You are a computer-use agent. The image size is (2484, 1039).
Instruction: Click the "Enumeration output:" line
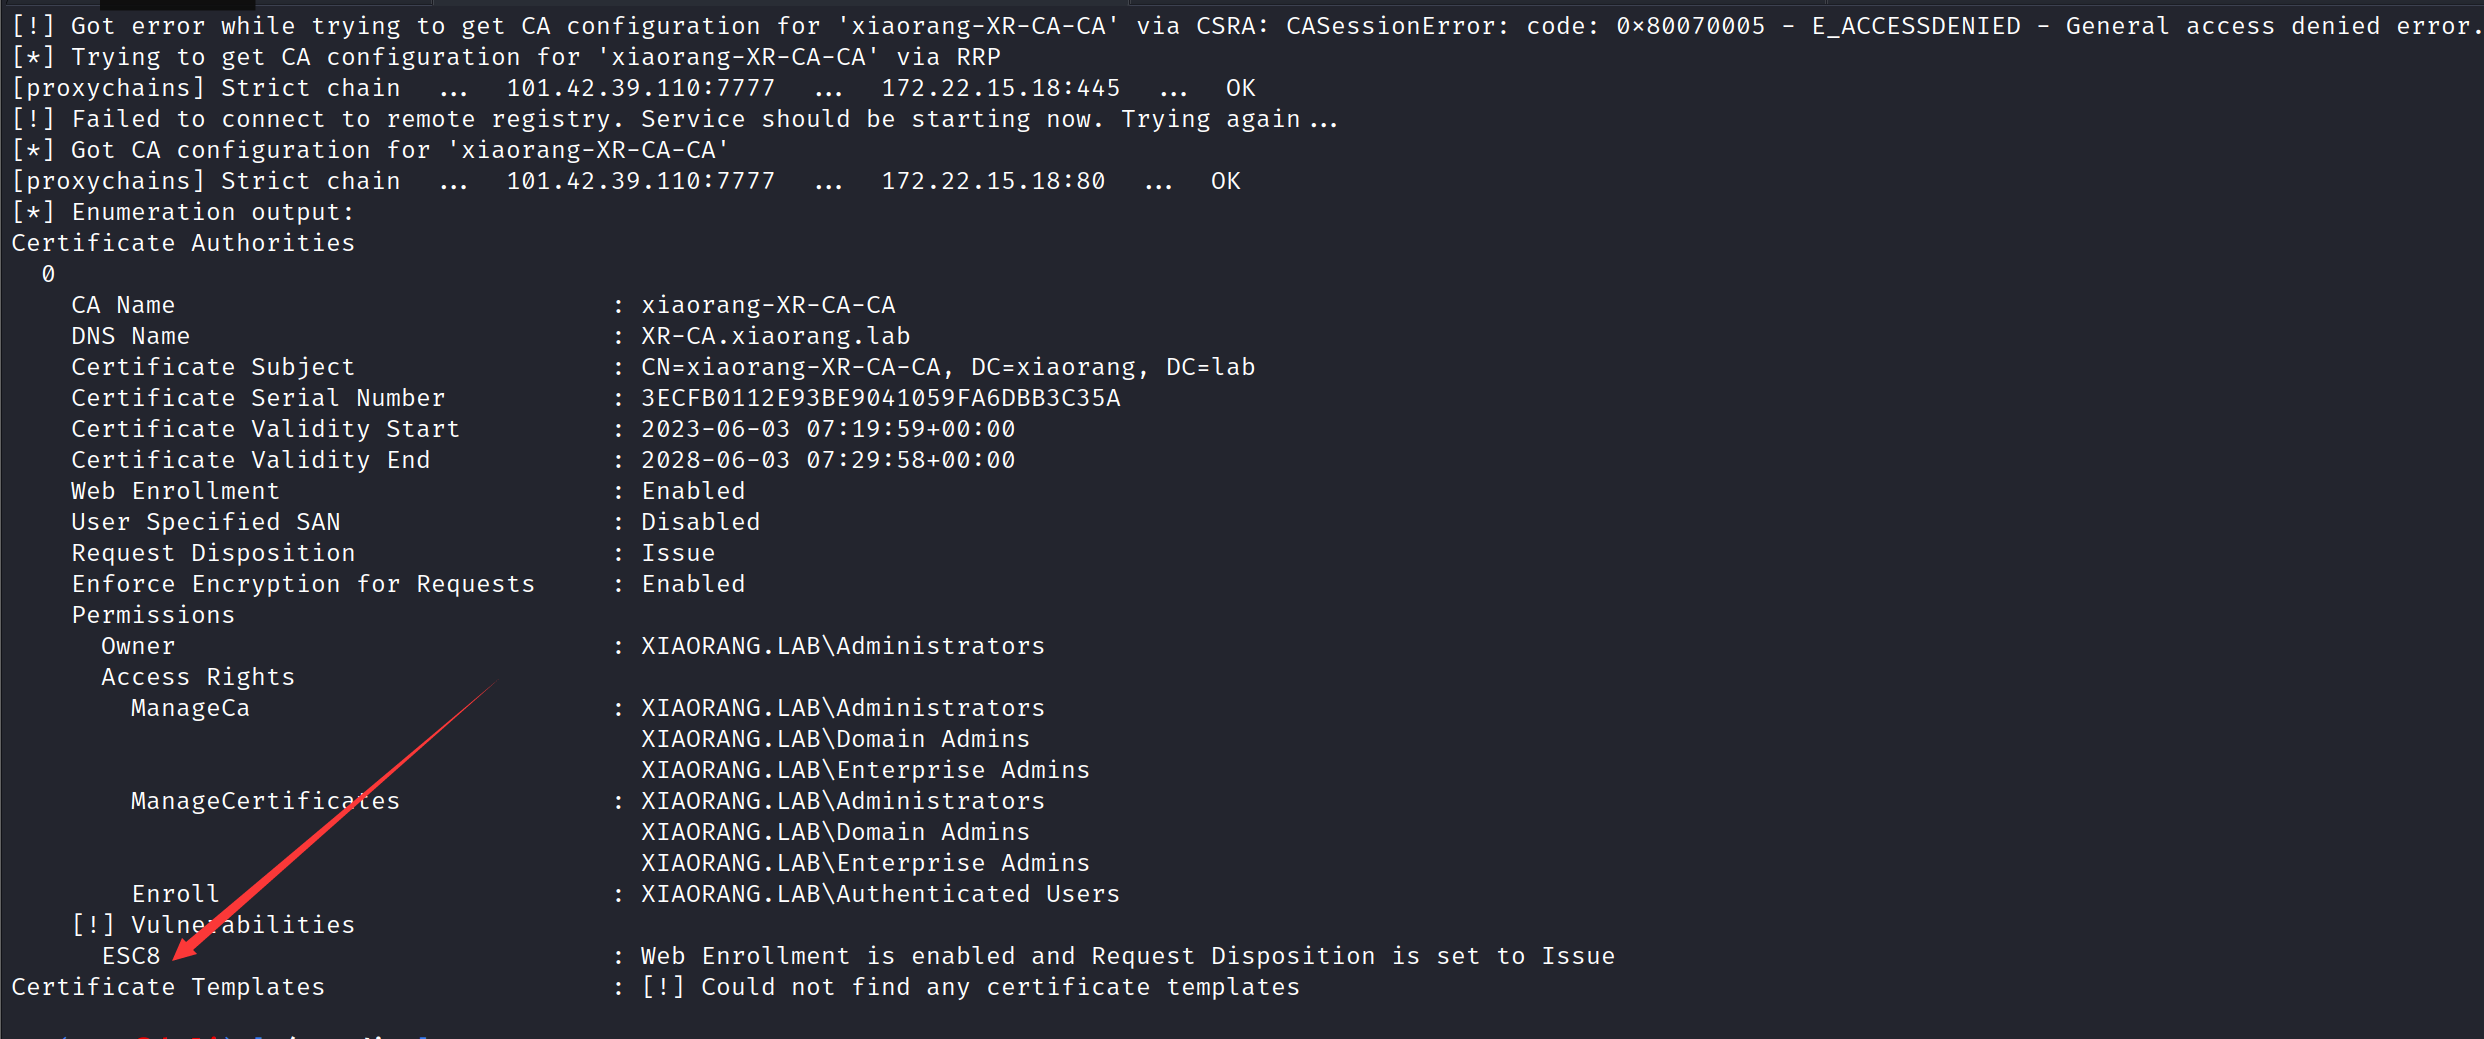(x=212, y=212)
